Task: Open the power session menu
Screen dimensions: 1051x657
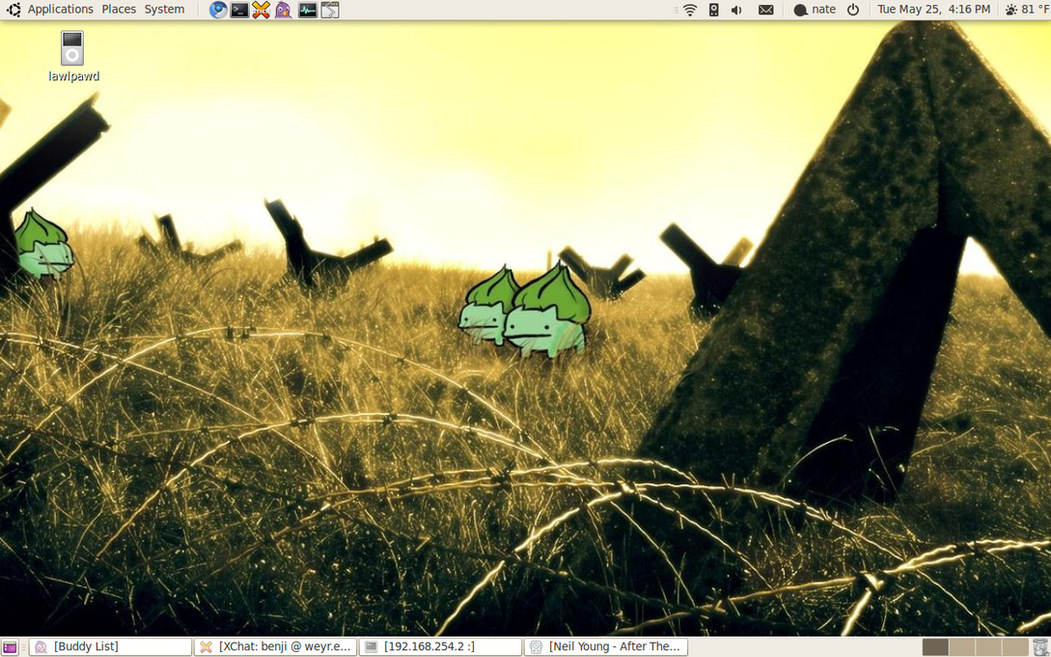Action: pos(853,10)
